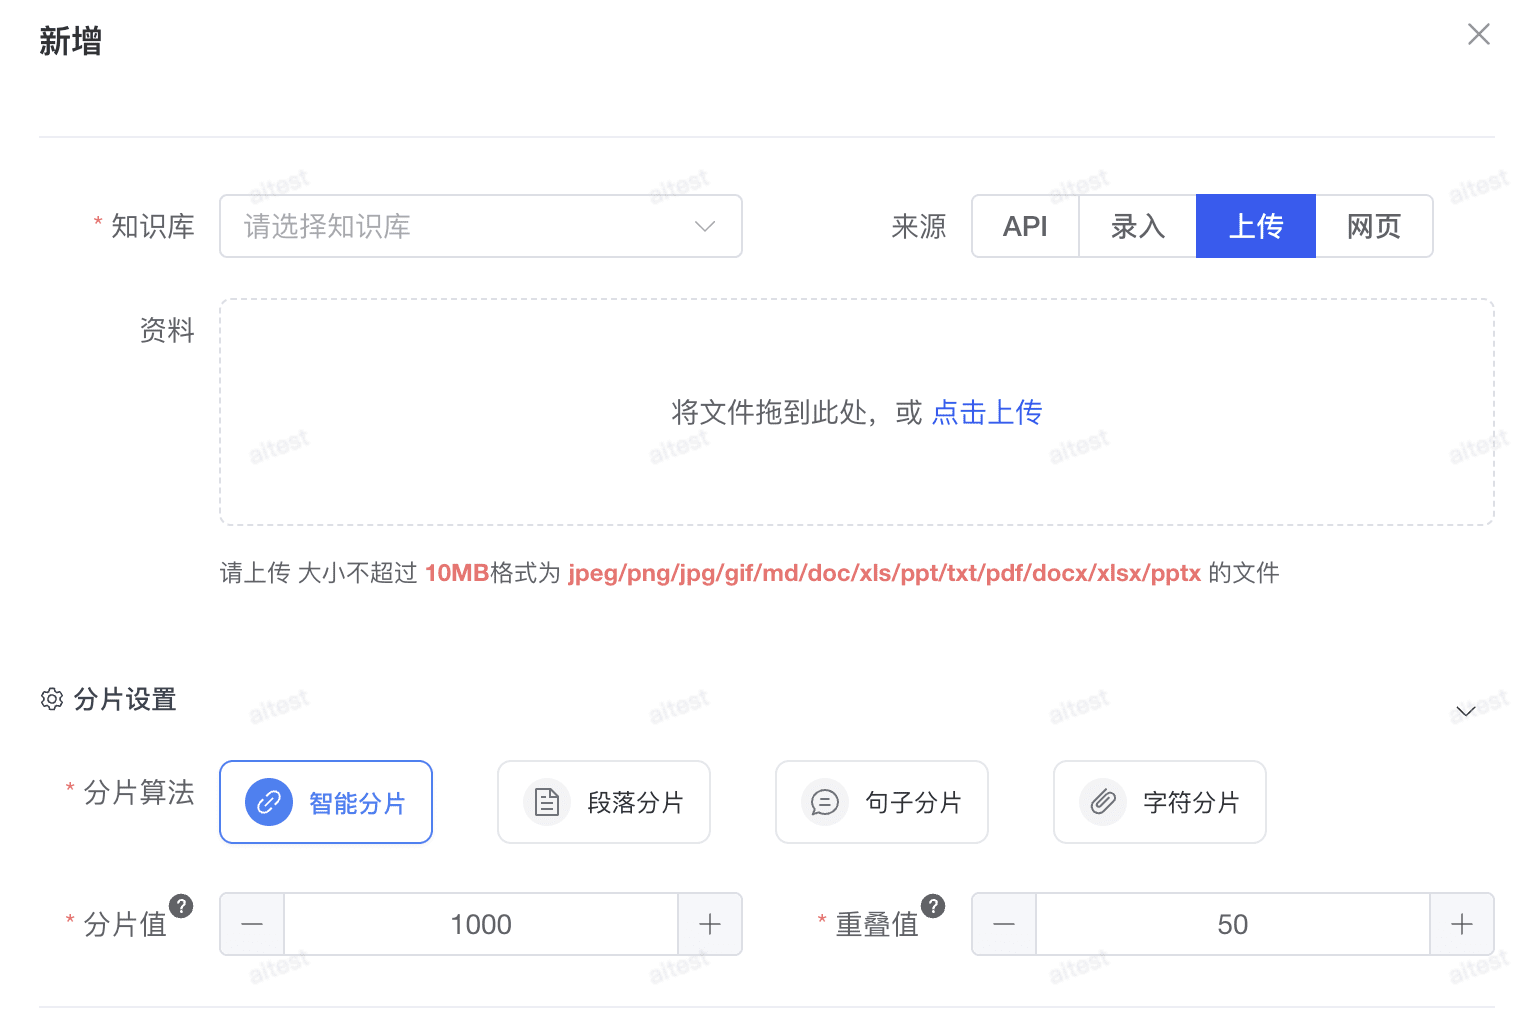Click the 分片值 input showing 1000

(x=481, y=924)
